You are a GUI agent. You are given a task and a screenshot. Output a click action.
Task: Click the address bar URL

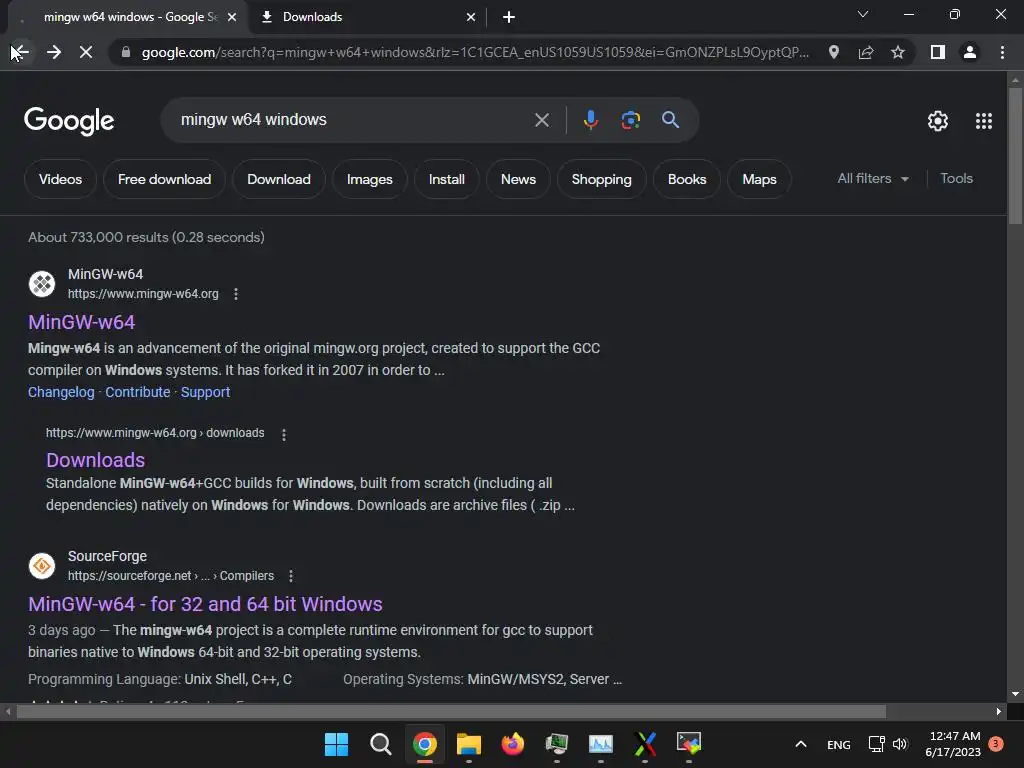(x=475, y=52)
